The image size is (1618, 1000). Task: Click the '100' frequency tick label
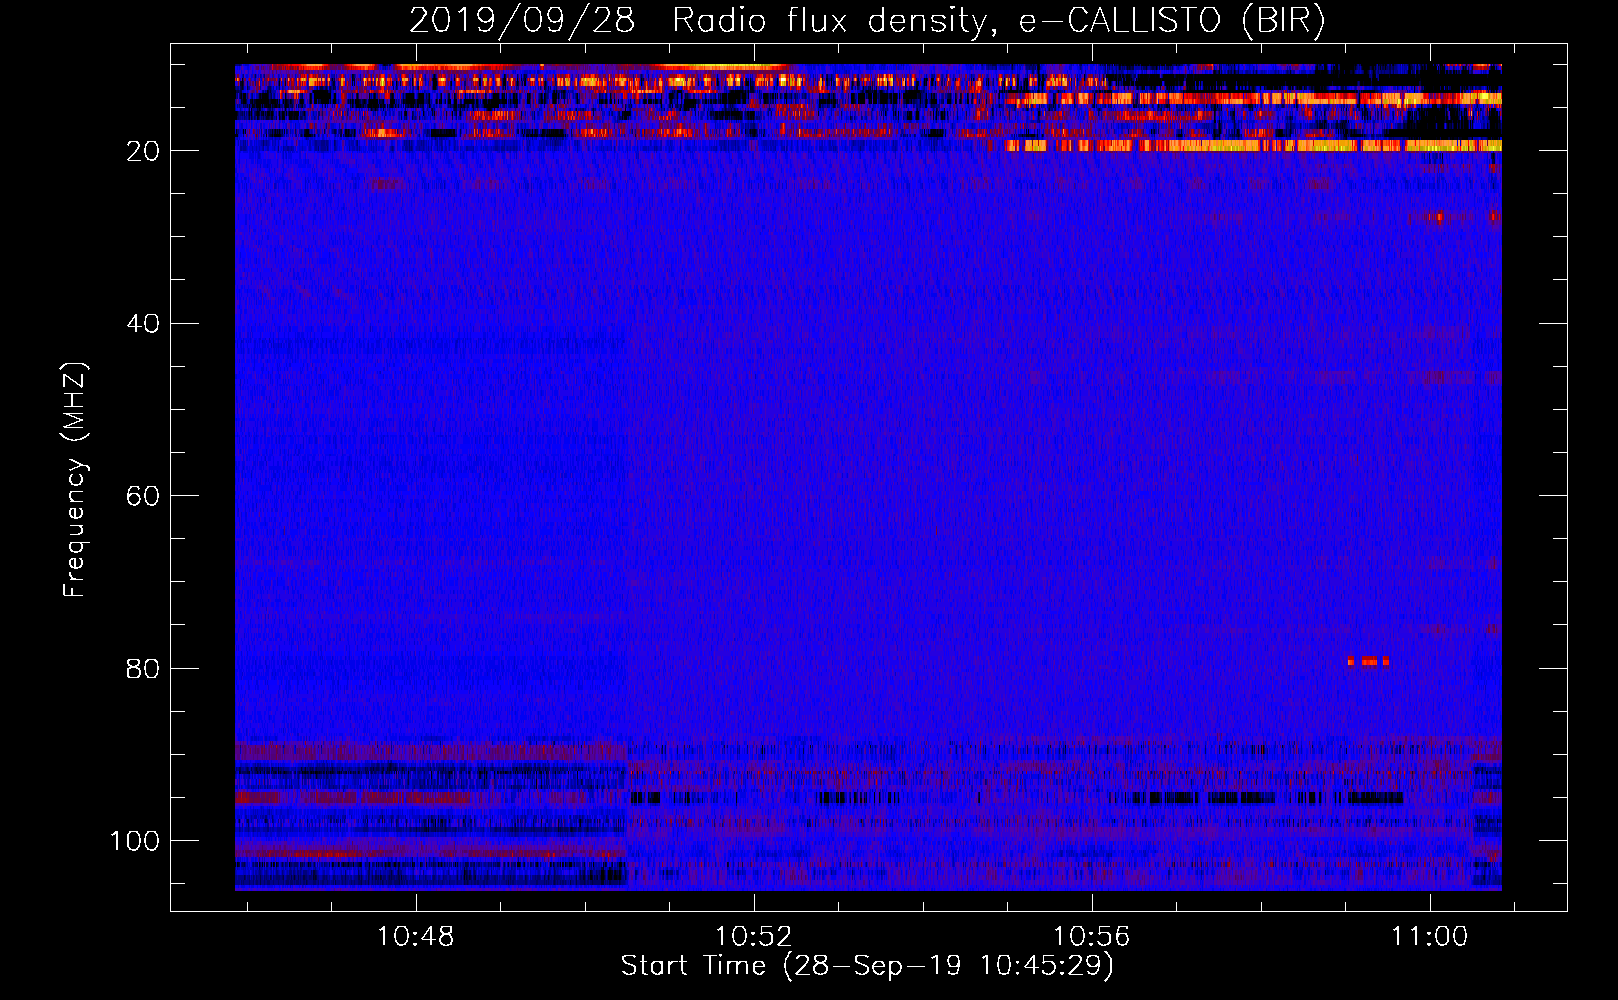pos(135,841)
